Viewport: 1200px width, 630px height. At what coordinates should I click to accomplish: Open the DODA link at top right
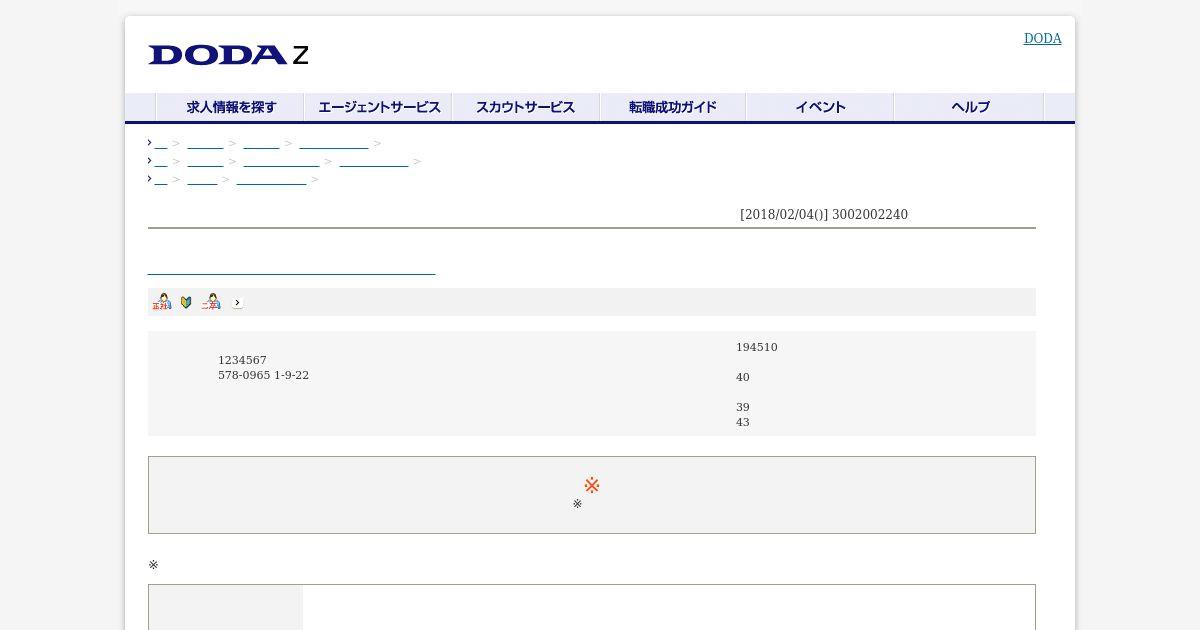click(1042, 38)
